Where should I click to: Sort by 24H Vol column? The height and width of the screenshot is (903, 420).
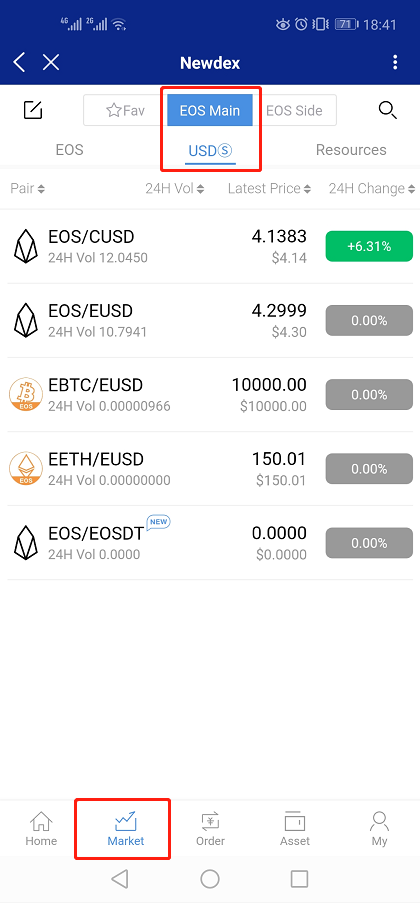click(x=175, y=188)
